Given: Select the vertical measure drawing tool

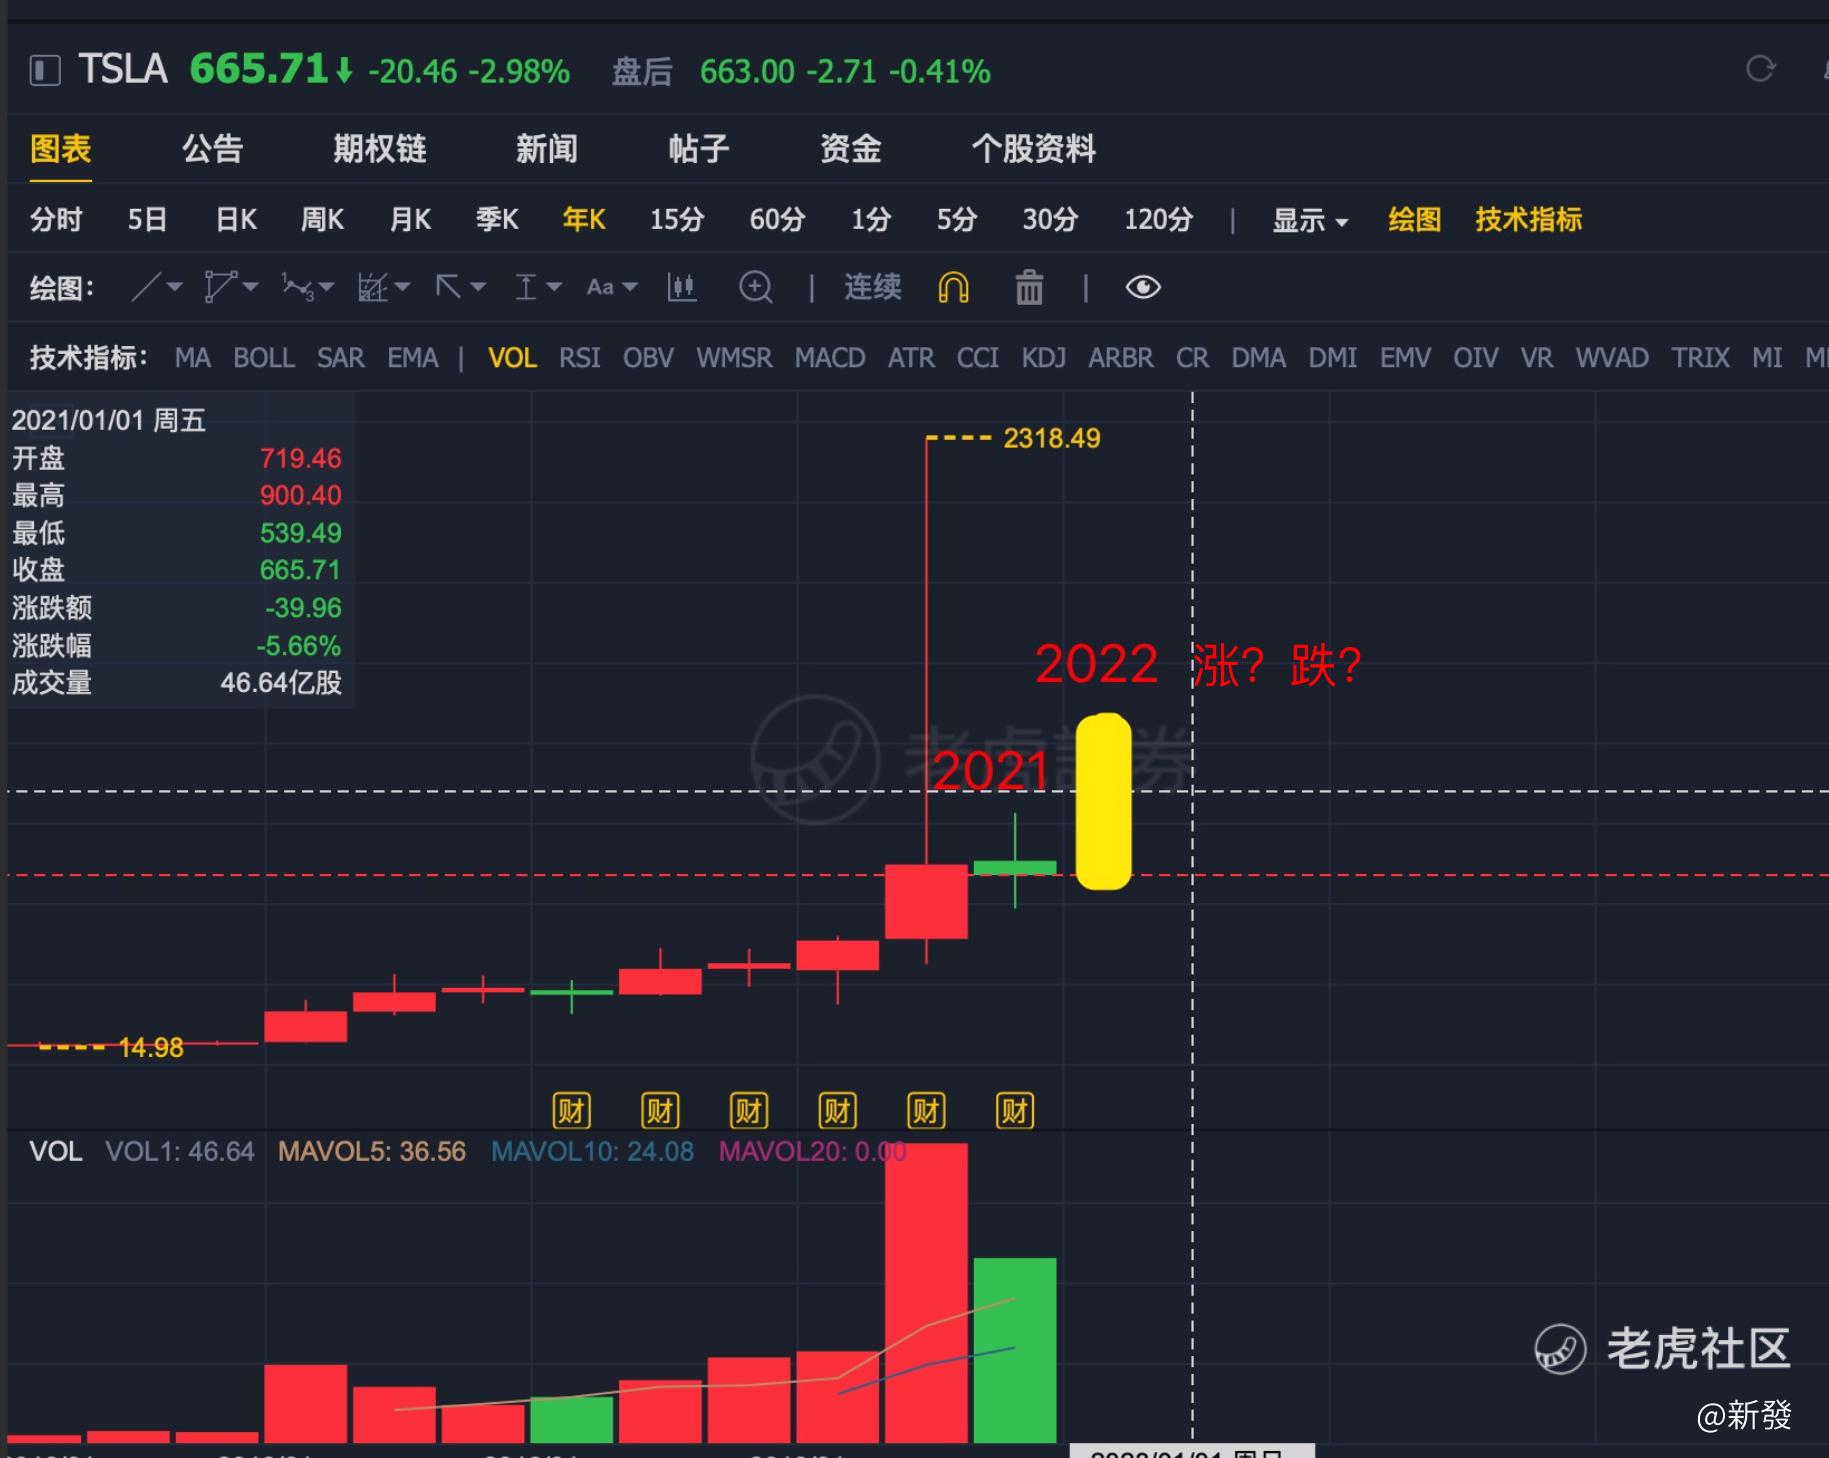Looking at the screenshot, I should click(x=526, y=288).
